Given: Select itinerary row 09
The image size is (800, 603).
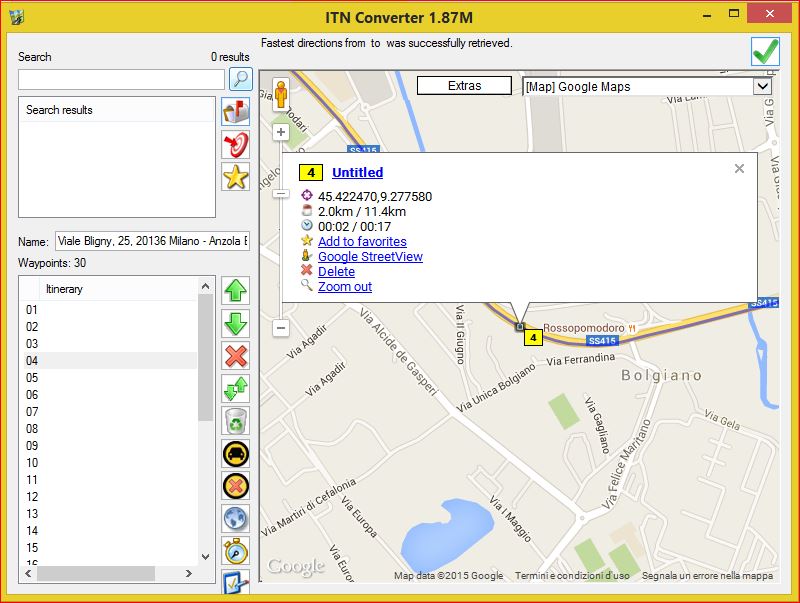Looking at the screenshot, I should click(x=108, y=445).
